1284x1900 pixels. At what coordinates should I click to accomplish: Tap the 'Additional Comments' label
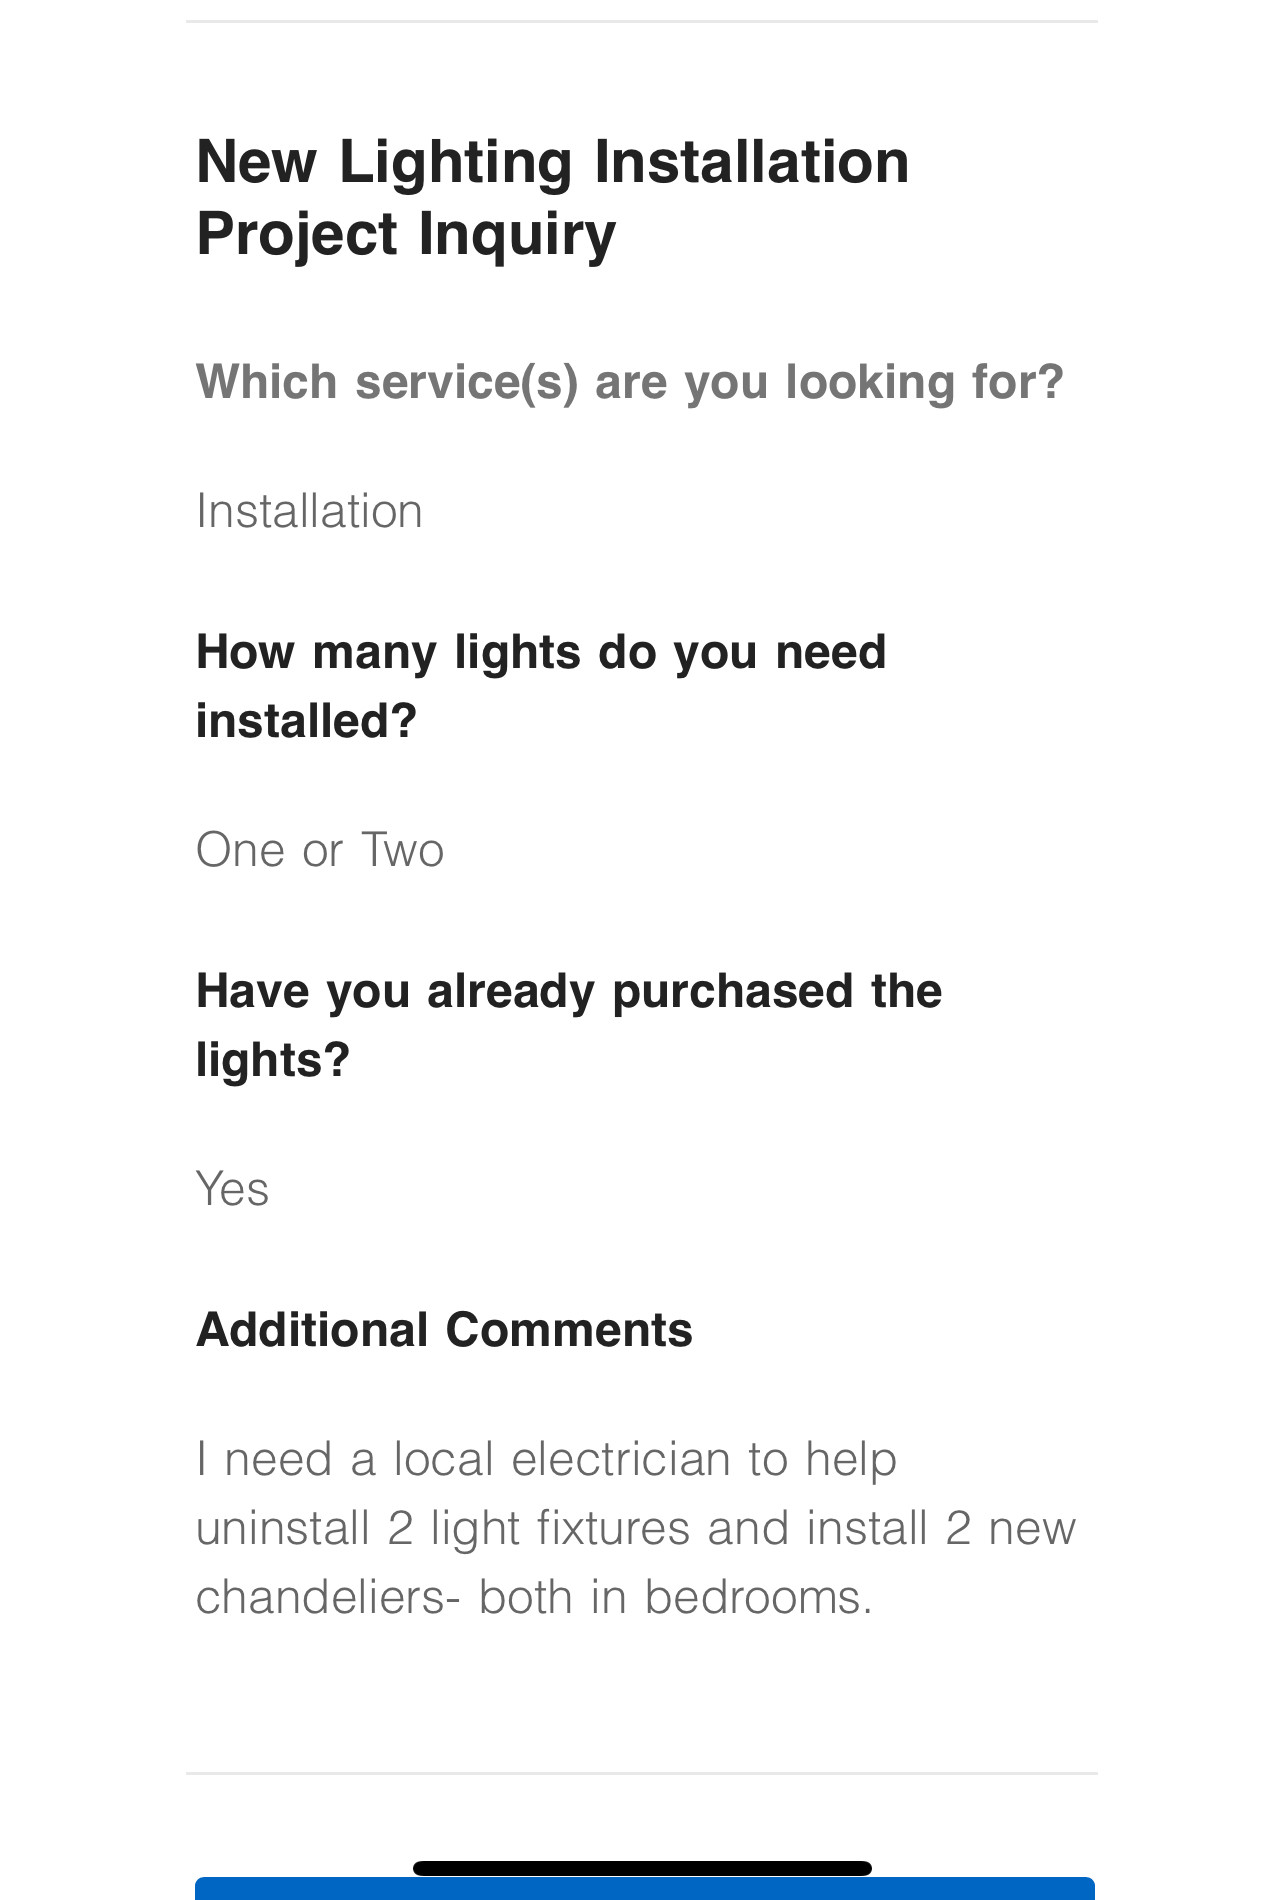click(444, 1330)
